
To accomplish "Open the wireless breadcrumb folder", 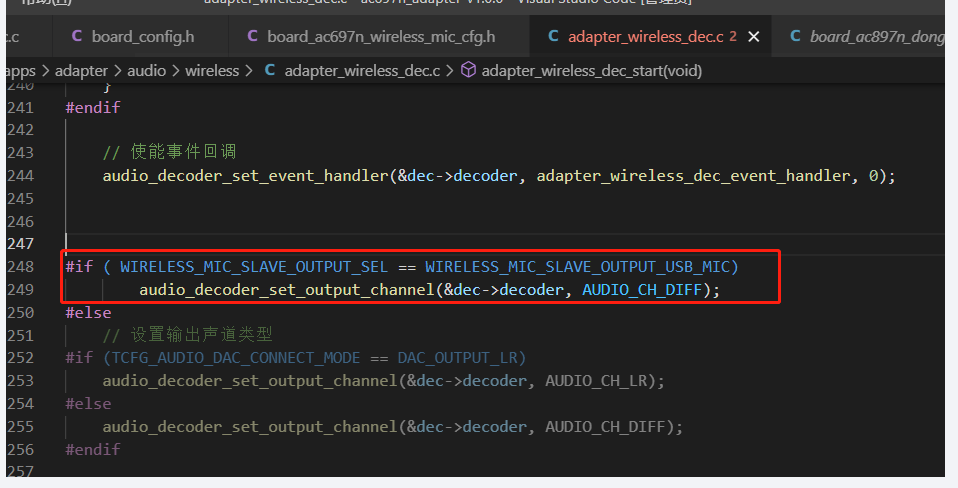I will [212, 71].
